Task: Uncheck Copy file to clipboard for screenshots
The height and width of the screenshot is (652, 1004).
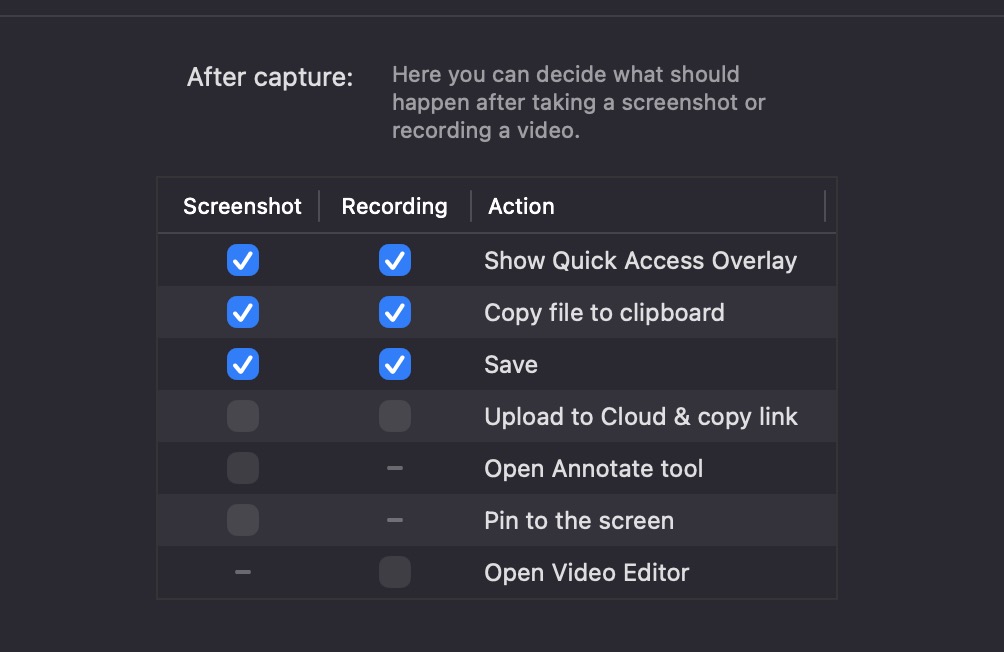Action: tap(242, 312)
